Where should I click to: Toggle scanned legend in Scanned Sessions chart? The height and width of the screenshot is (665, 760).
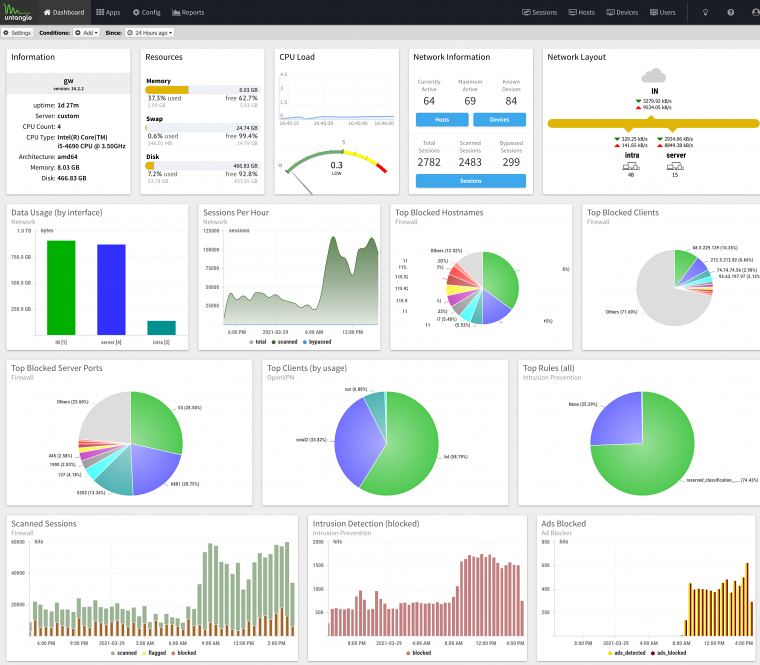point(124,653)
